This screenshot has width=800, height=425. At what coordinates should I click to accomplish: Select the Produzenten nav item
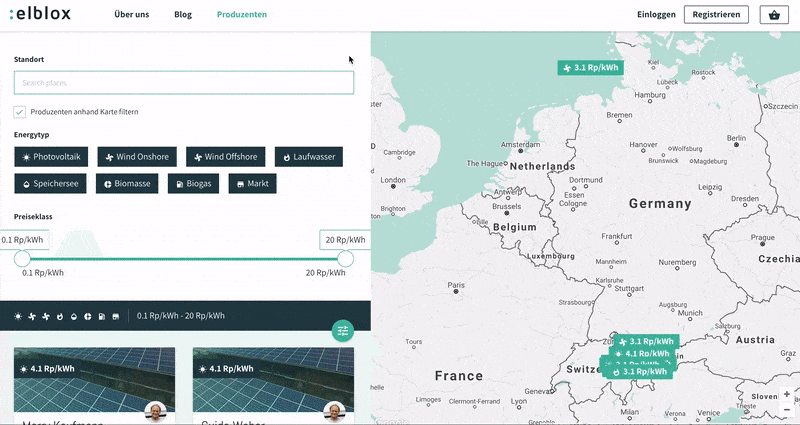coord(242,14)
